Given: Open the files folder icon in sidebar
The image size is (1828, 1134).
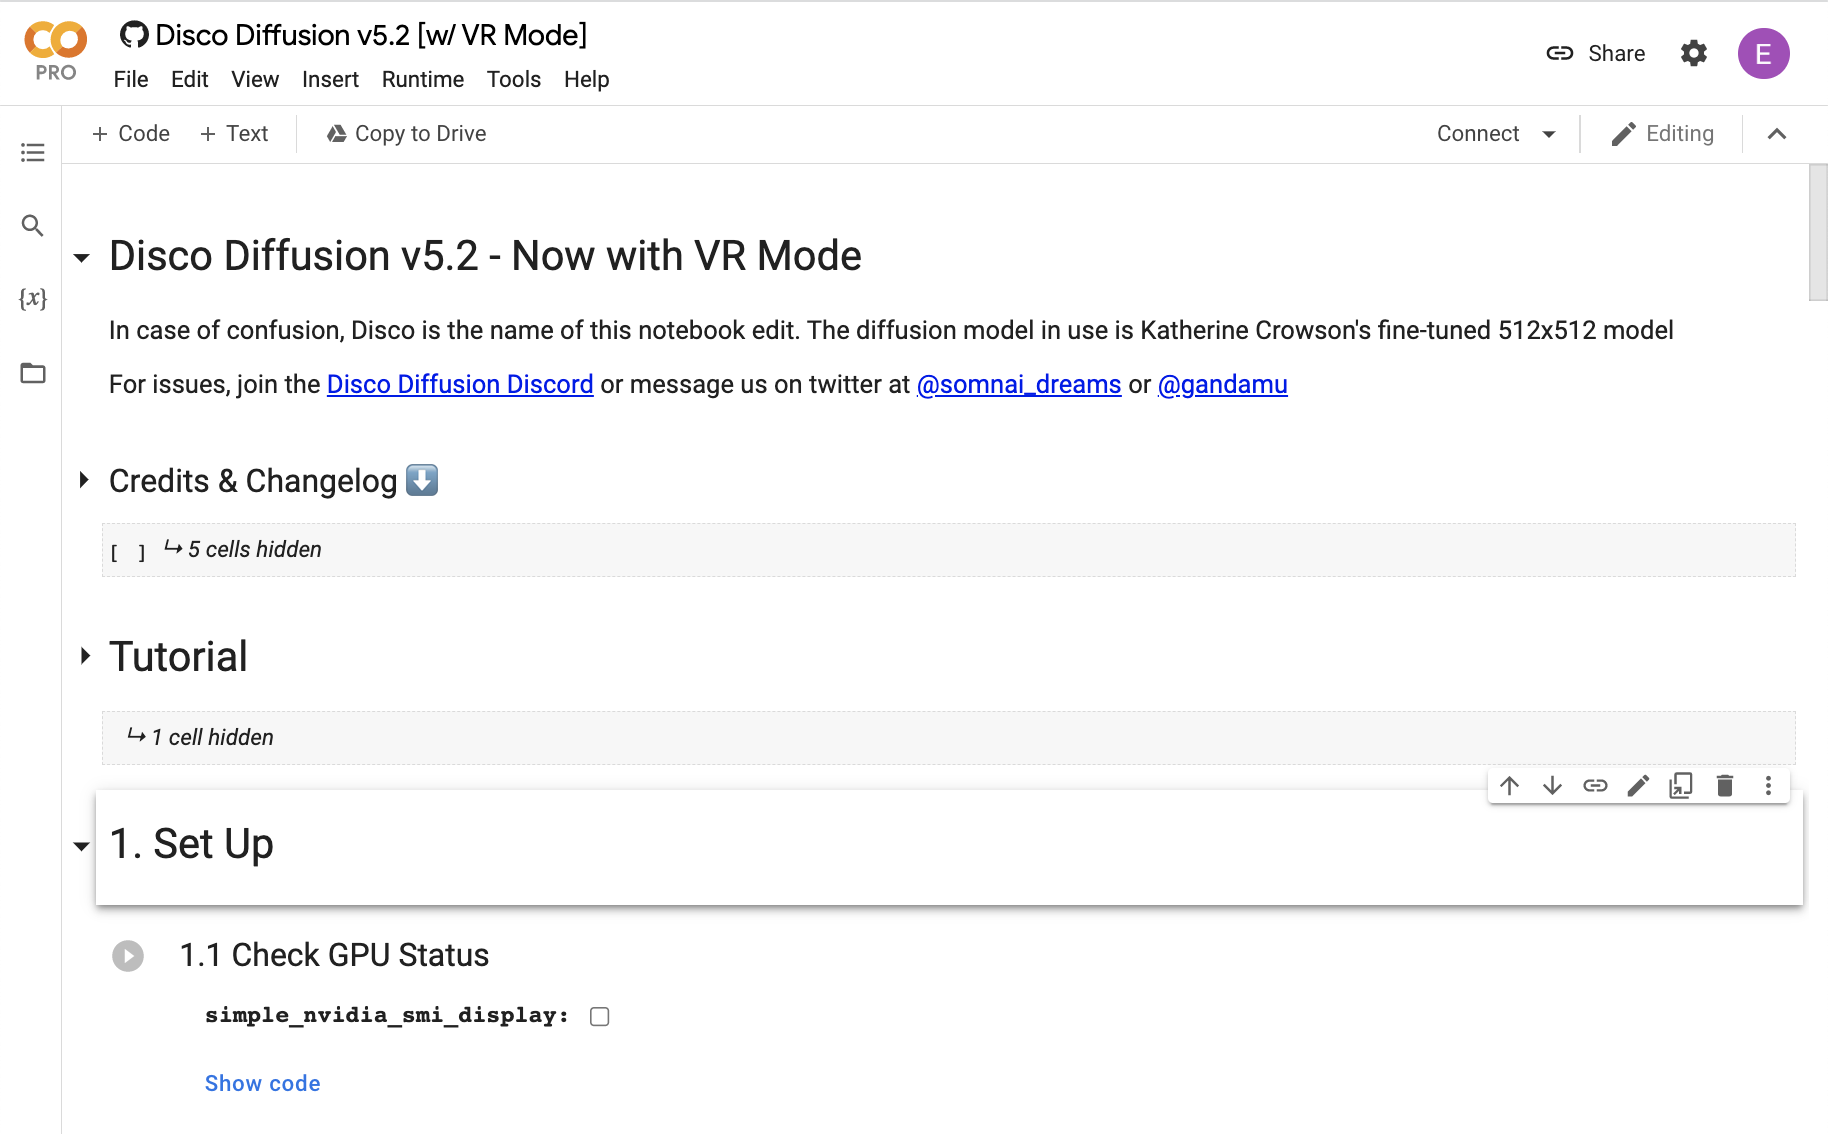Looking at the screenshot, I should tap(33, 373).
